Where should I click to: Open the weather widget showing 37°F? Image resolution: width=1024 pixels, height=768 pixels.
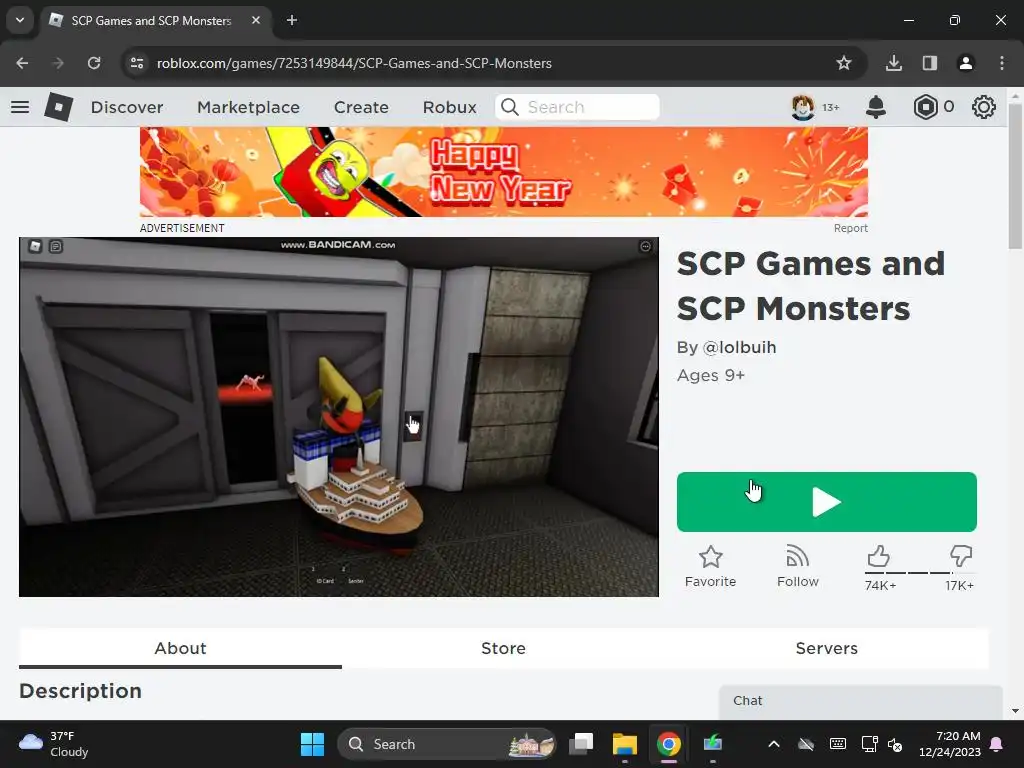[54, 744]
